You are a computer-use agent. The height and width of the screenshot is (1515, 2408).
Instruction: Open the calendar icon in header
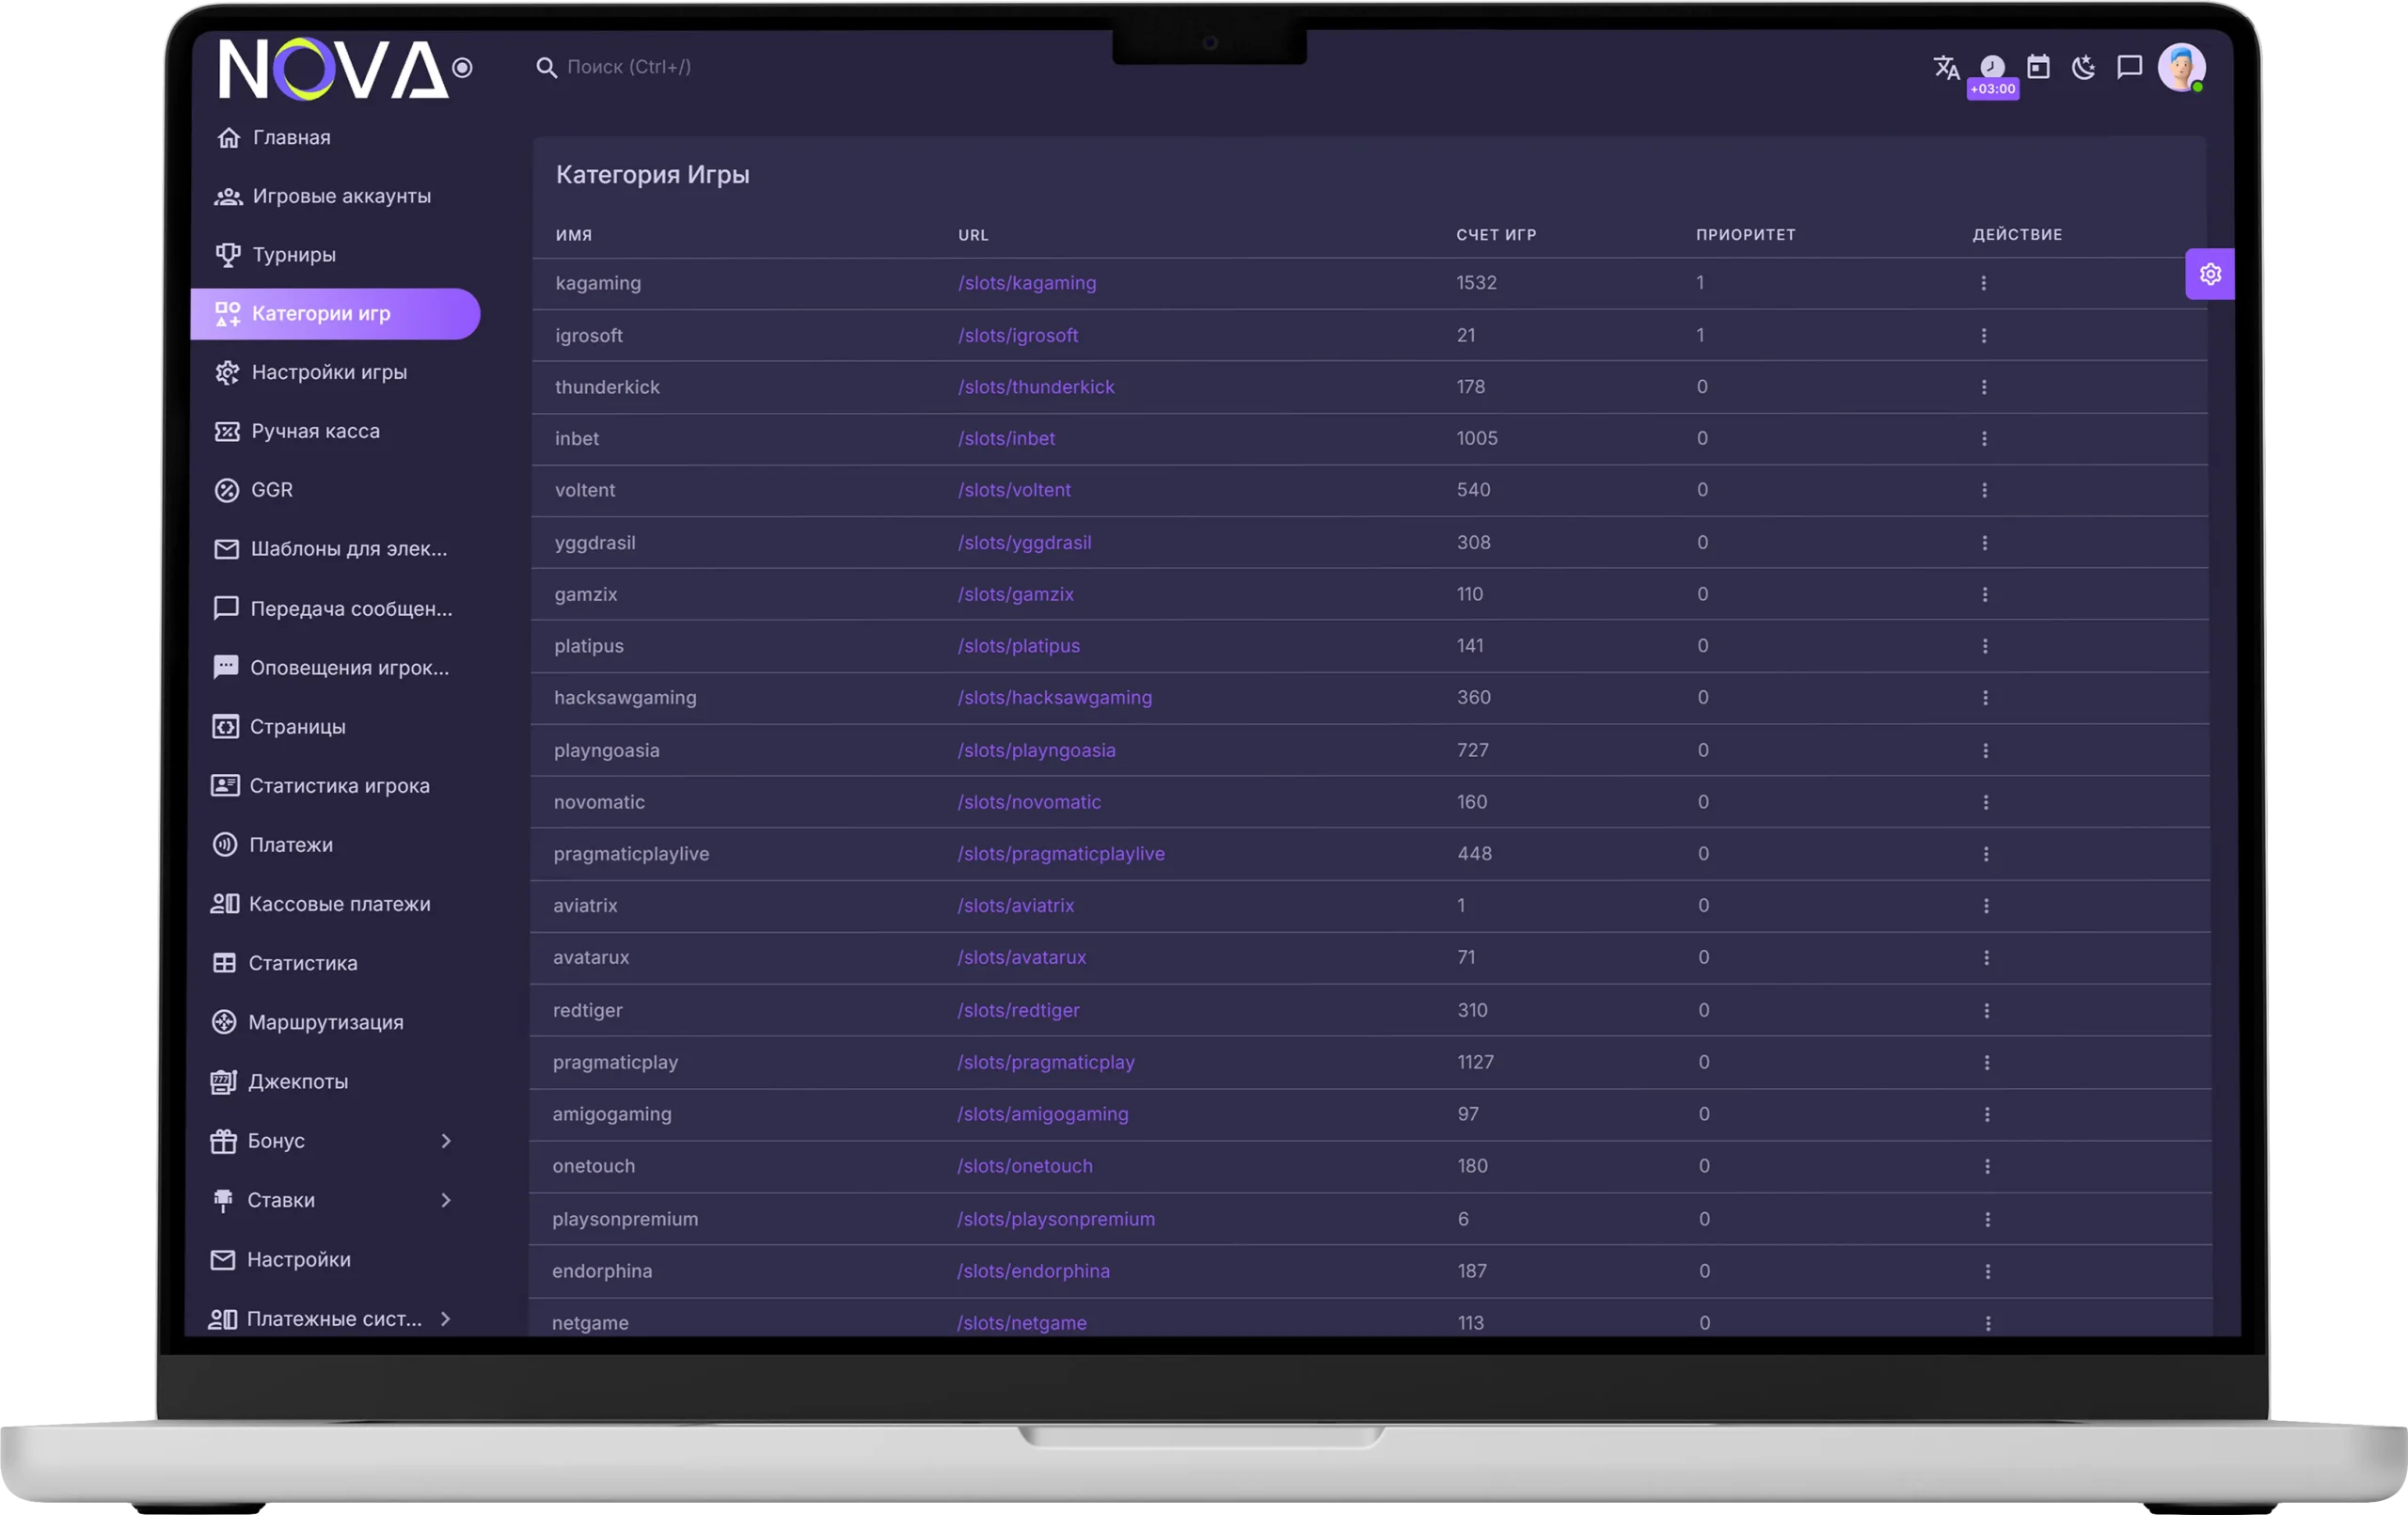[x=2038, y=67]
